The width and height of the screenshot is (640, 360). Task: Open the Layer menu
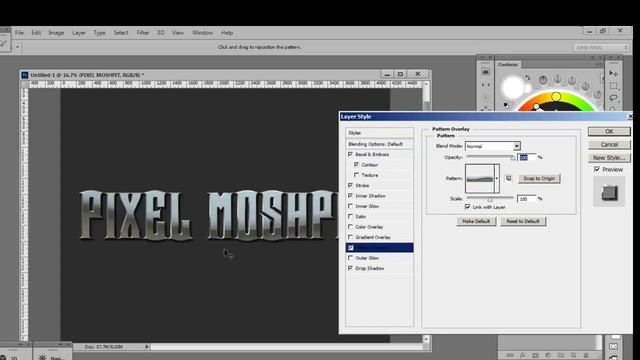pyautogui.click(x=79, y=33)
